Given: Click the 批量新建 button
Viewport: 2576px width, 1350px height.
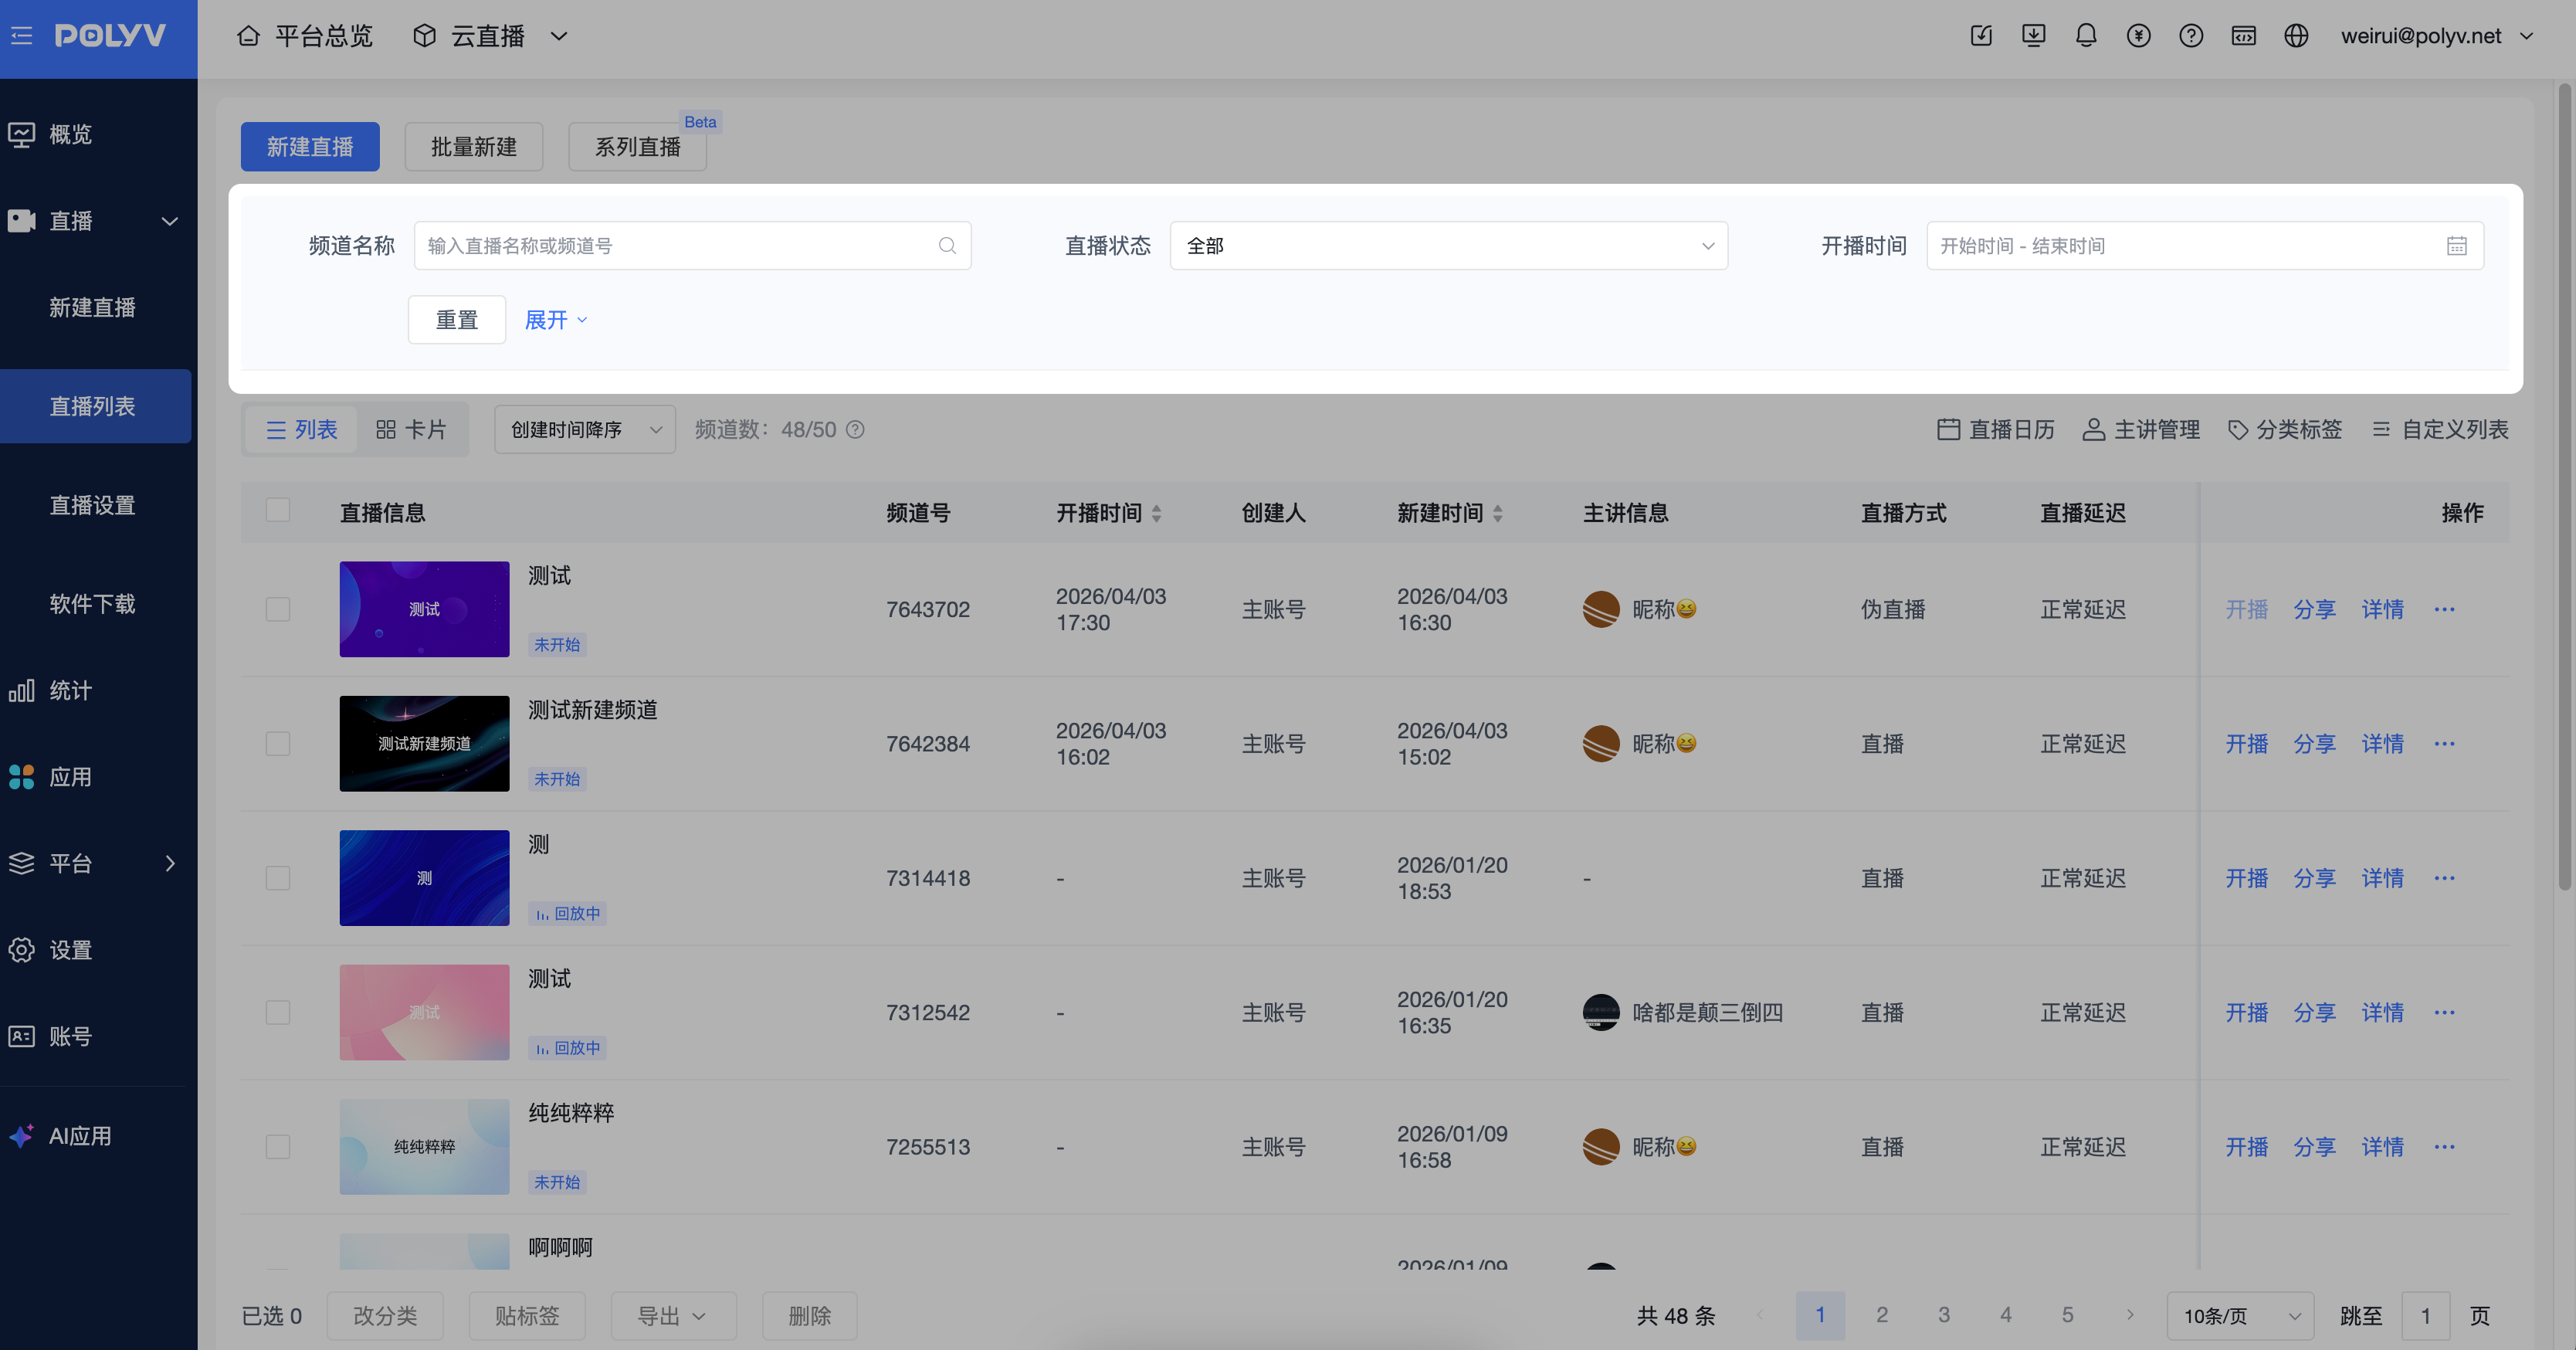Looking at the screenshot, I should [x=474, y=147].
